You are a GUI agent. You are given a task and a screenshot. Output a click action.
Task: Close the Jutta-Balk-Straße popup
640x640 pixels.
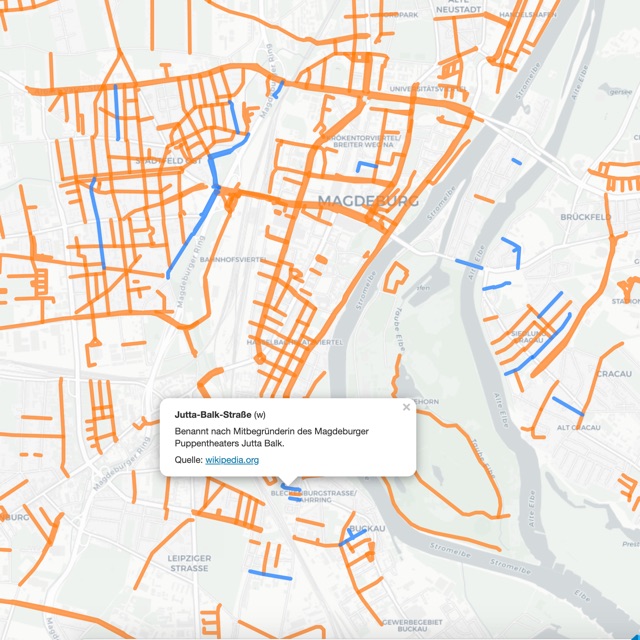coord(406,407)
